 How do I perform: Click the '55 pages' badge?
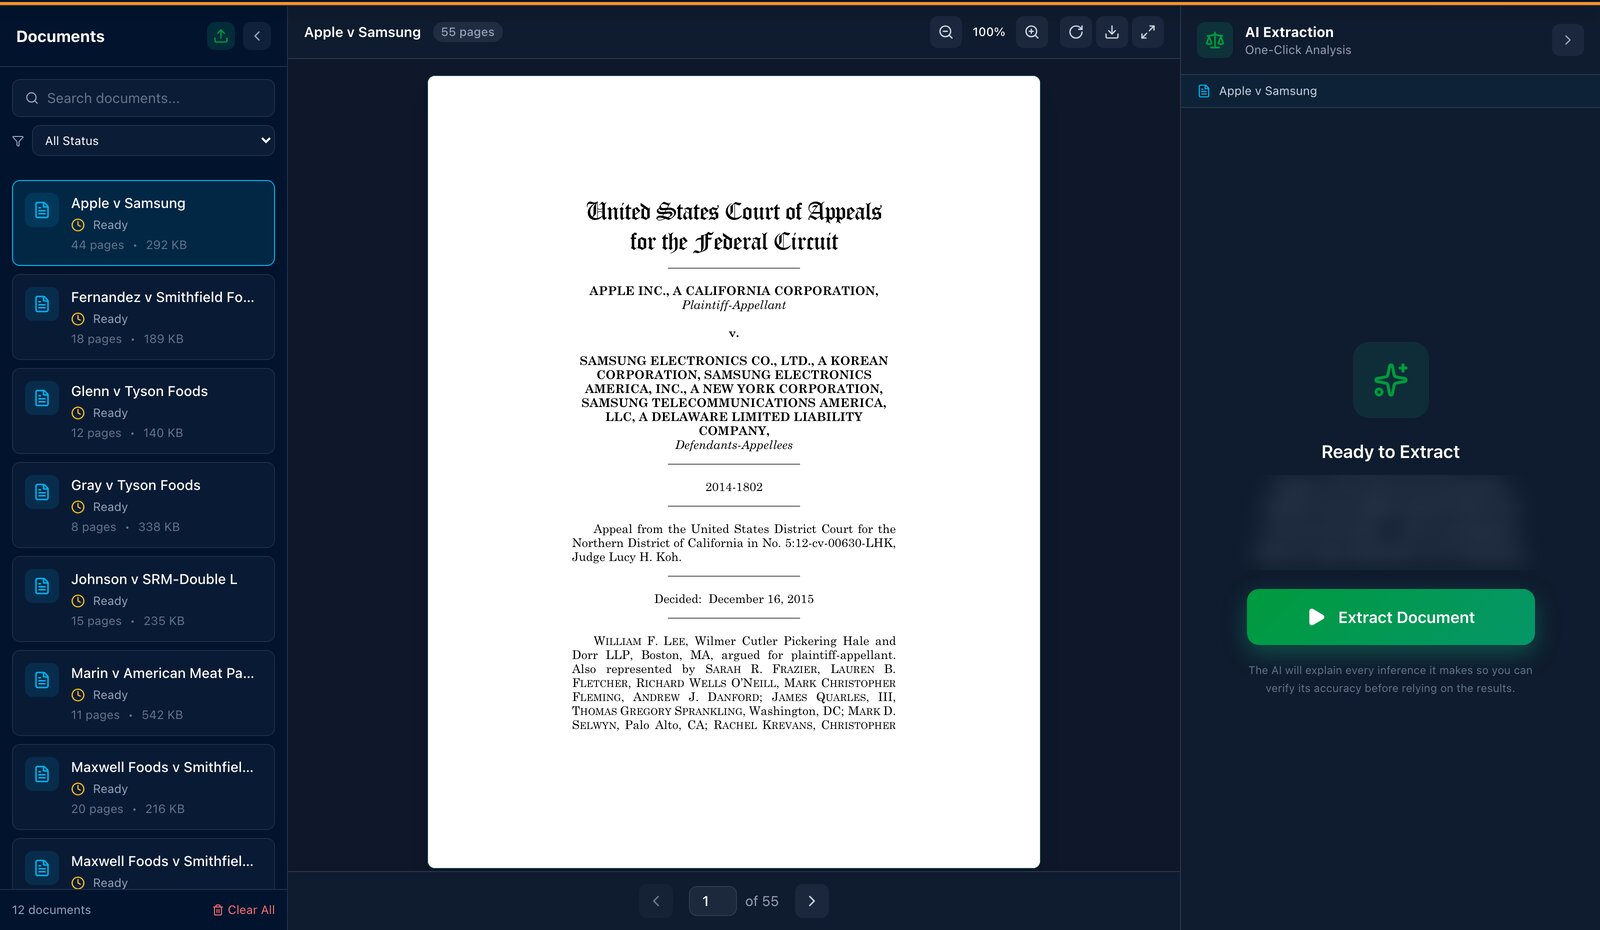(x=468, y=32)
